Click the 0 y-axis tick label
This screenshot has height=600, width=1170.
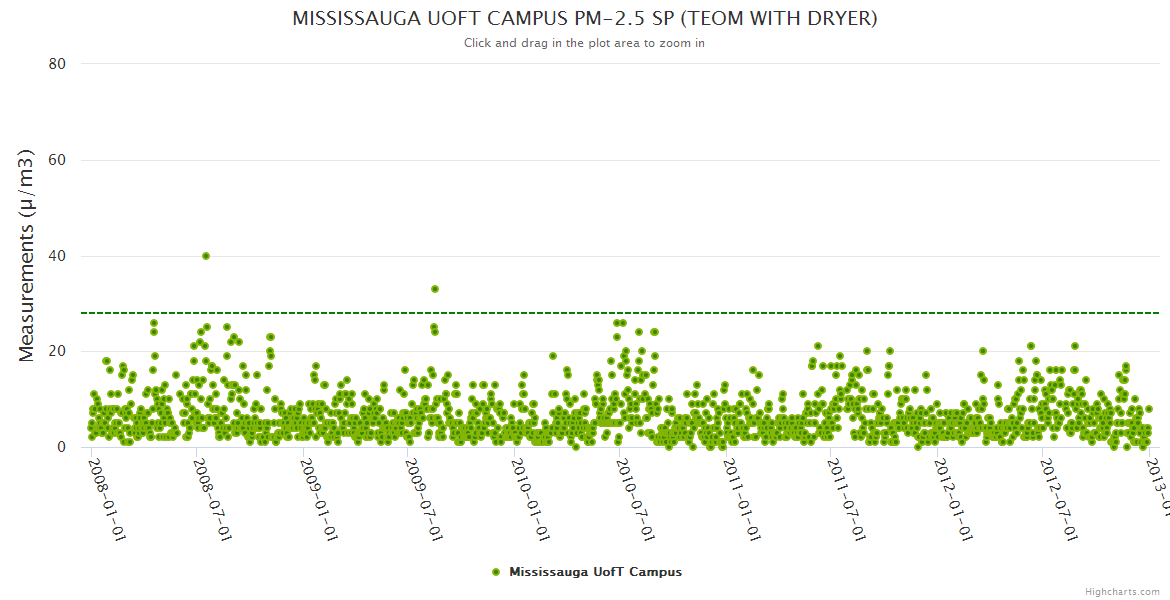61,448
